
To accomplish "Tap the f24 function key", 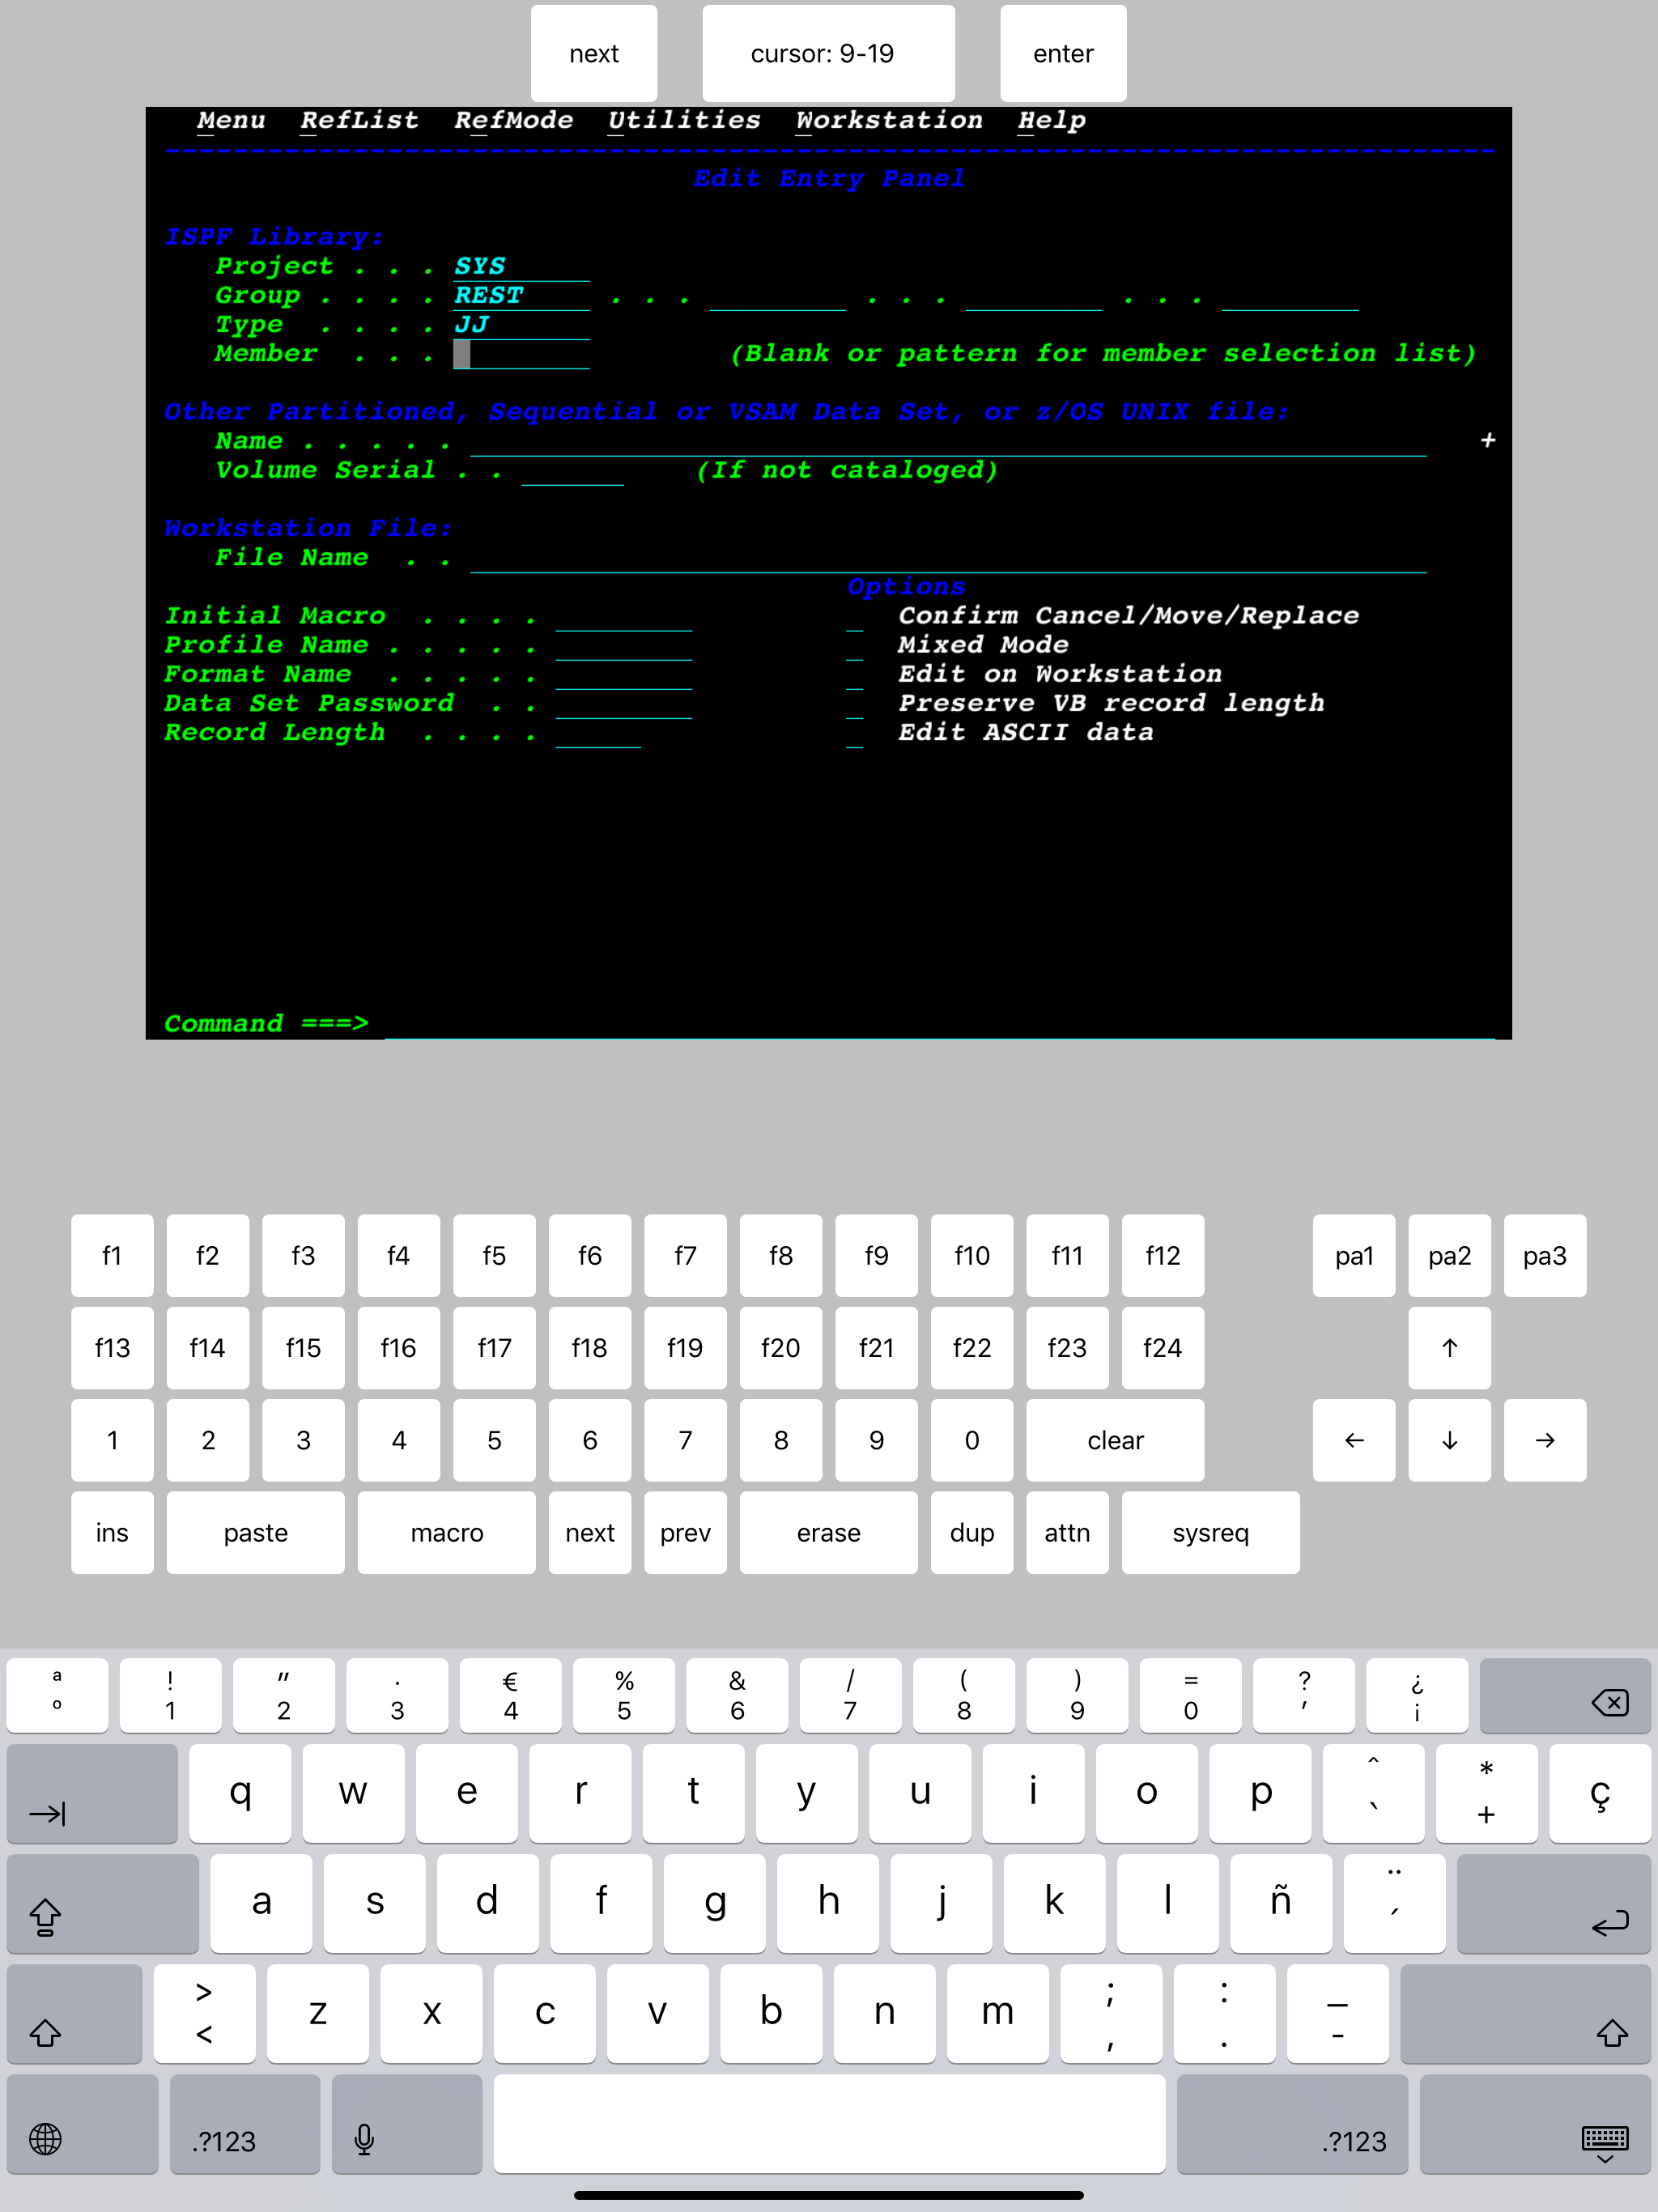I will [x=1163, y=1347].
